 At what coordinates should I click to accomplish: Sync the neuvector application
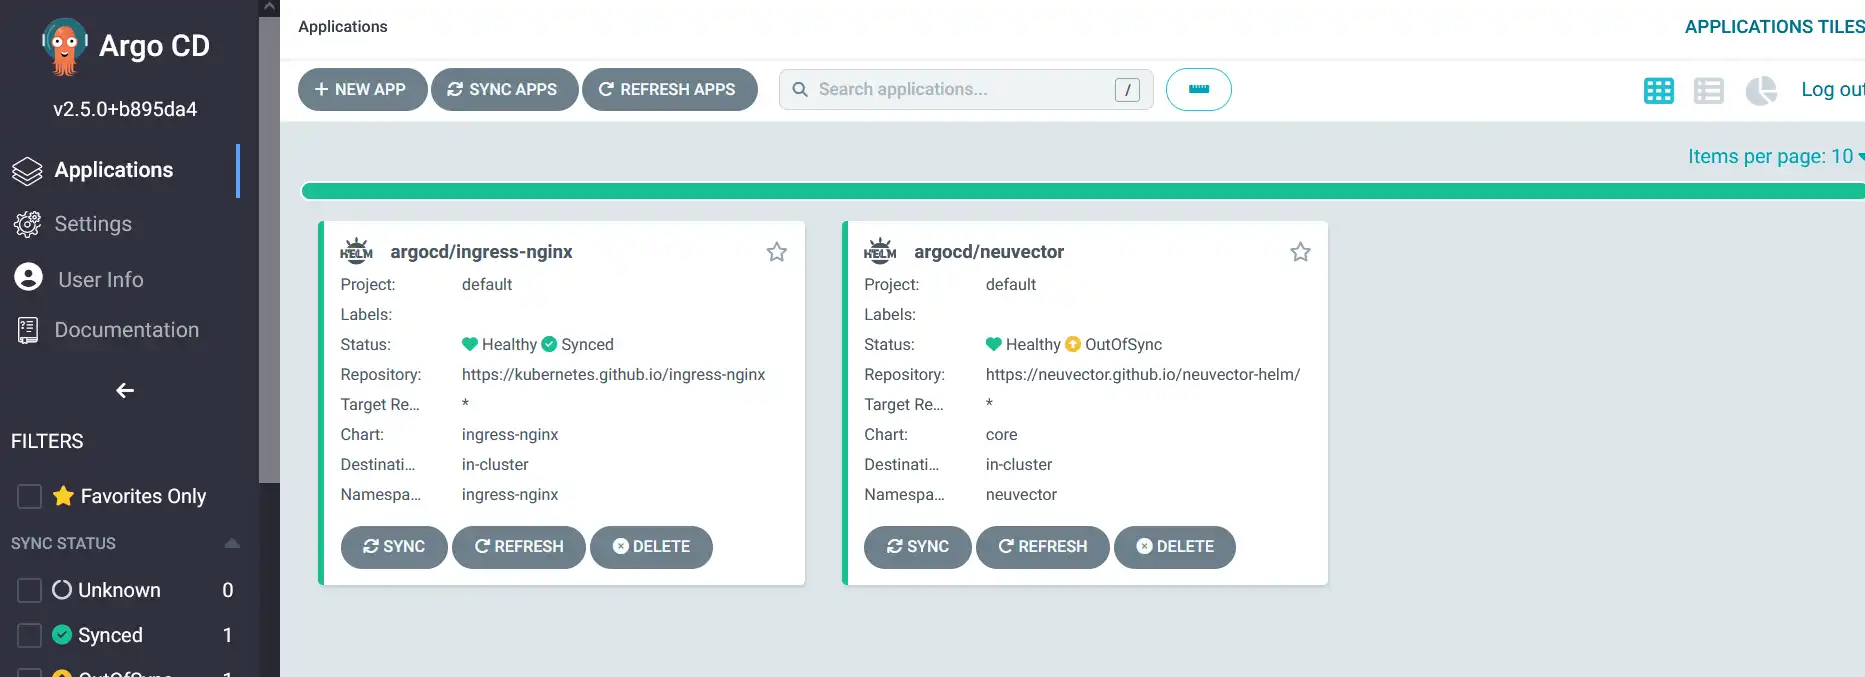(x=918, y=547)
